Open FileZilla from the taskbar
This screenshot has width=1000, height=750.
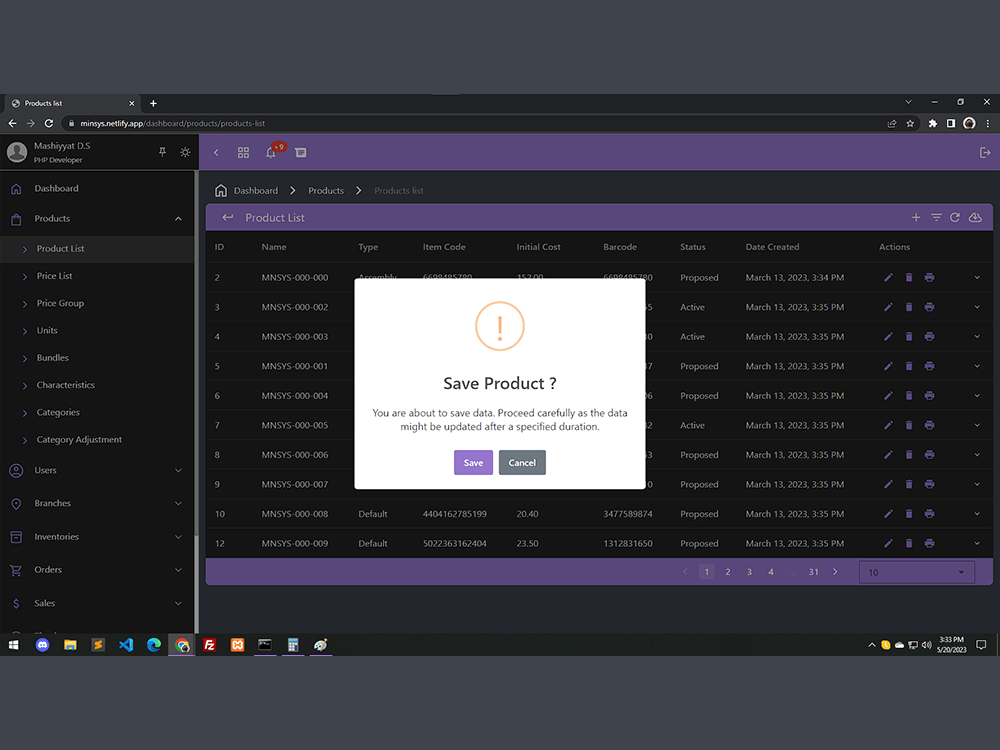point(209,645)
